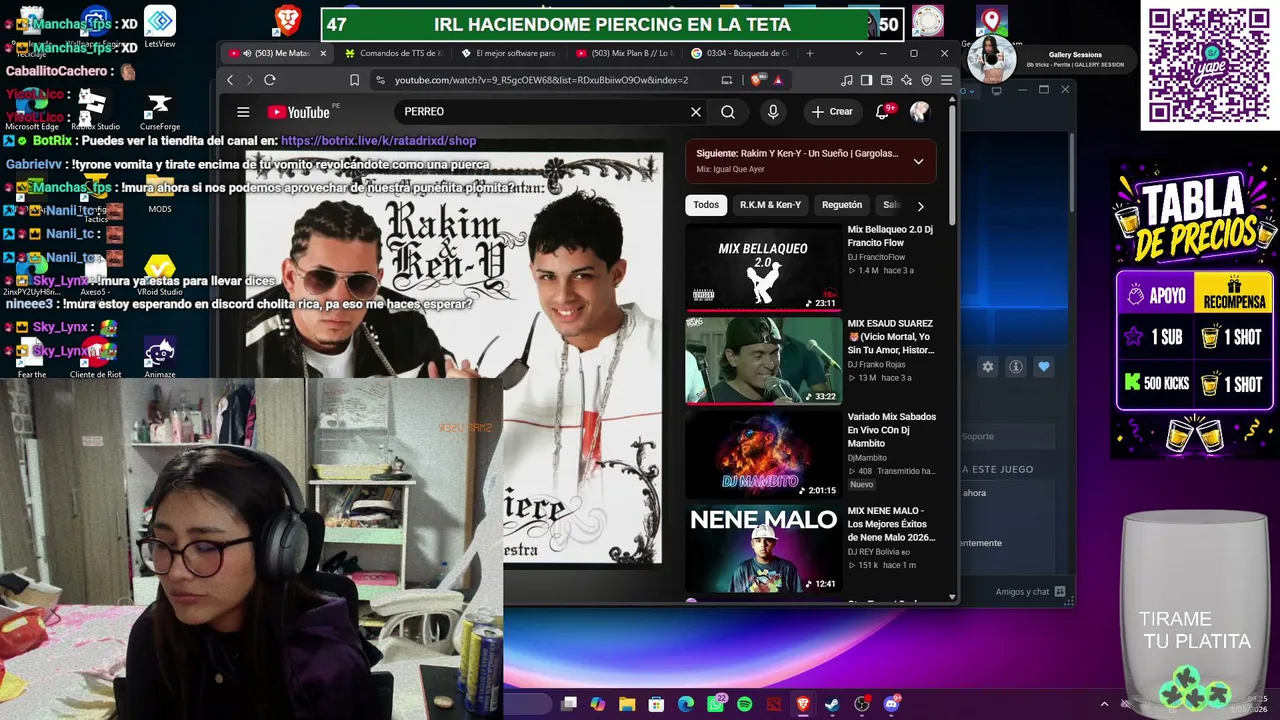Bookmark this page in Brave
Screen dimensions: 1280x720
[354, 80]
